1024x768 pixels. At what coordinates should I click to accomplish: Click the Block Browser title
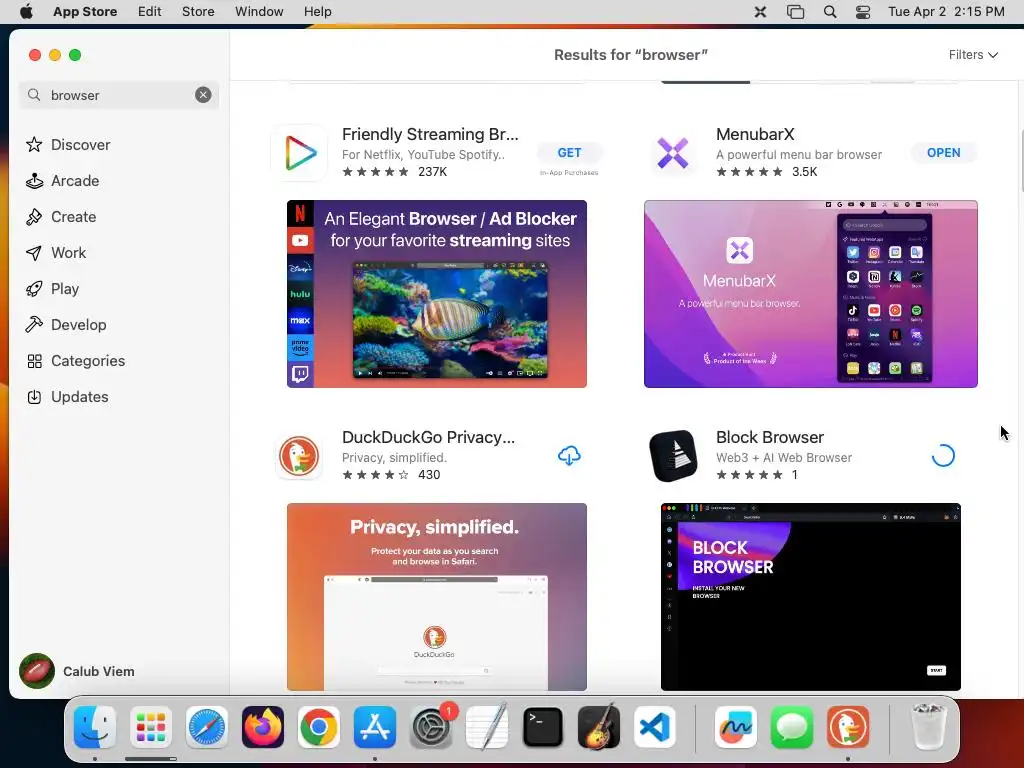(x=770, y=438)
